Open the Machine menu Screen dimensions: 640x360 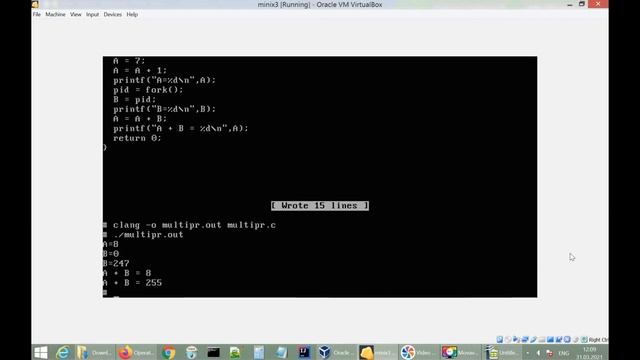click(55, 14)
